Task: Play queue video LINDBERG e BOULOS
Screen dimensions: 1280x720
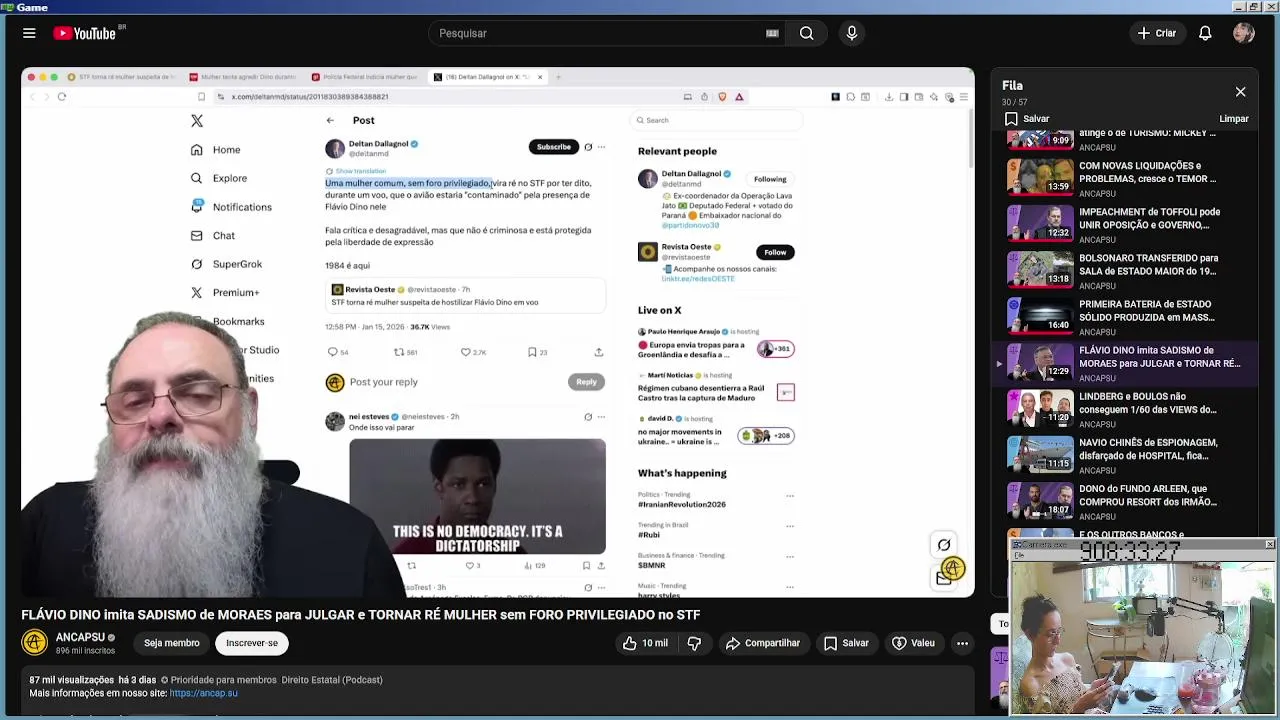Action: point(1127,408)
